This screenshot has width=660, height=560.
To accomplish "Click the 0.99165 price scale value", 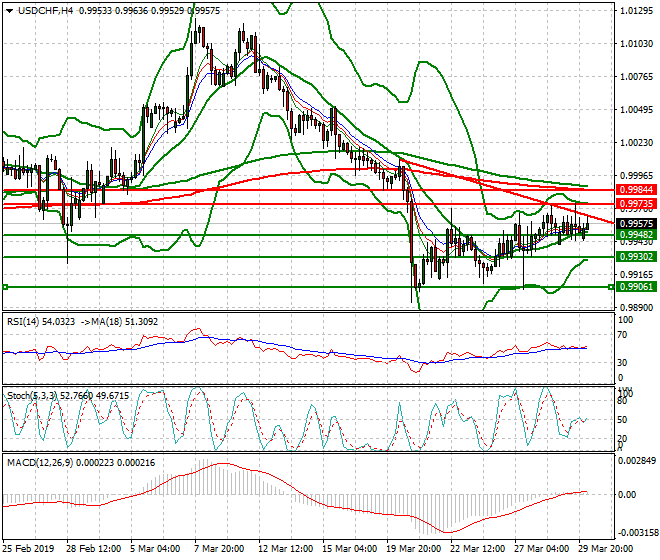I will pyautogui.click(x=637, y=275).
